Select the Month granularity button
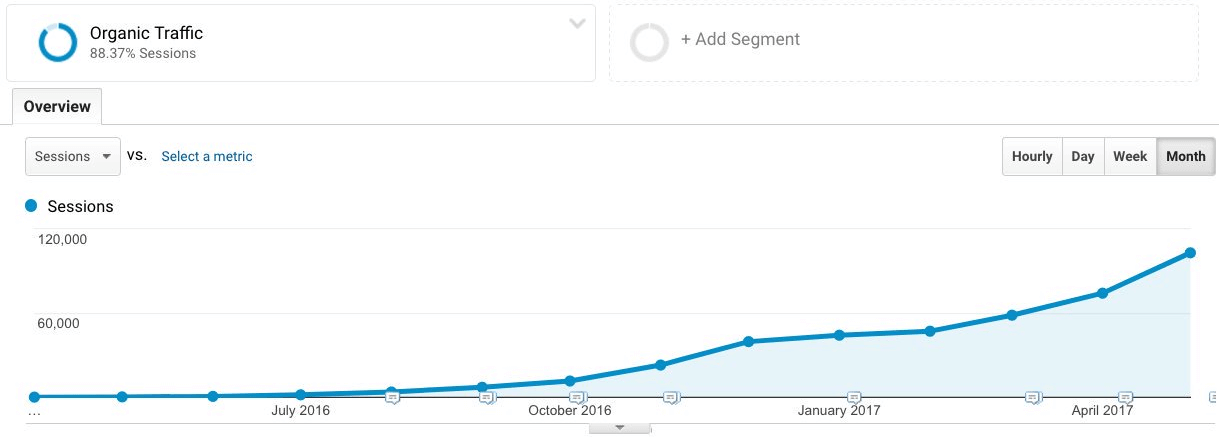 [x=1186, y=156]
